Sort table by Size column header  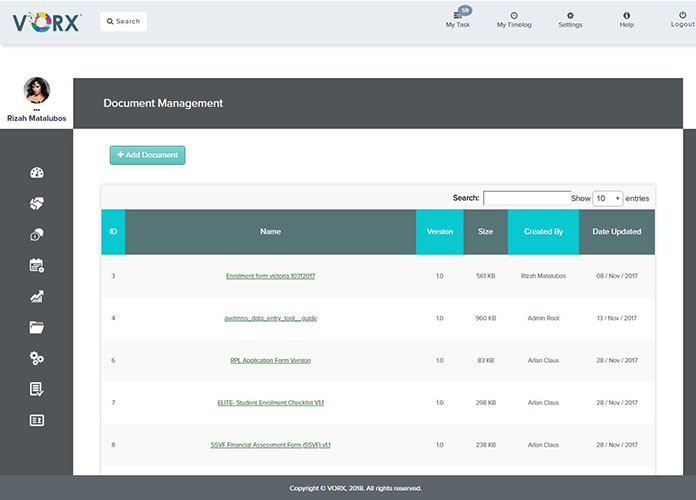click(x=486, y=231)
